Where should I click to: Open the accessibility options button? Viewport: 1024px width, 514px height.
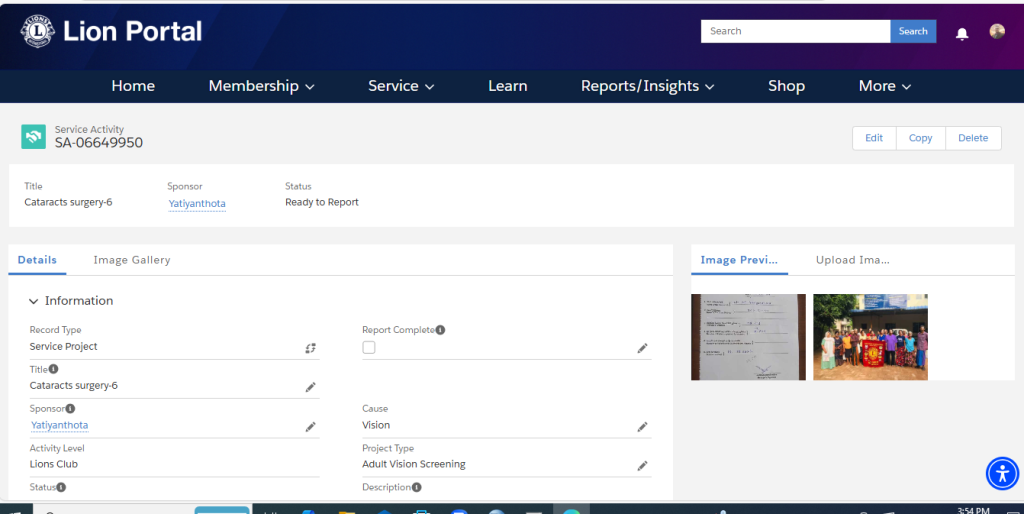coord(1002,473)
